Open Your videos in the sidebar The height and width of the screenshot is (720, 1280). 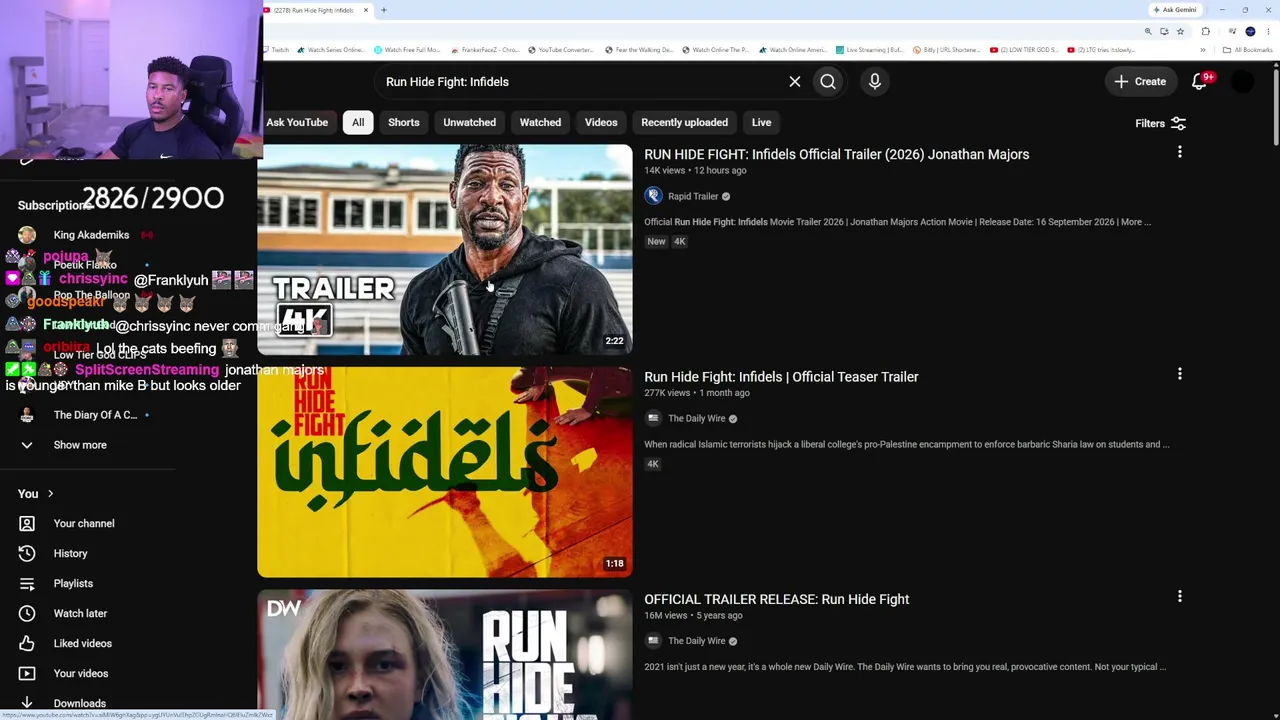coord(80,674)
